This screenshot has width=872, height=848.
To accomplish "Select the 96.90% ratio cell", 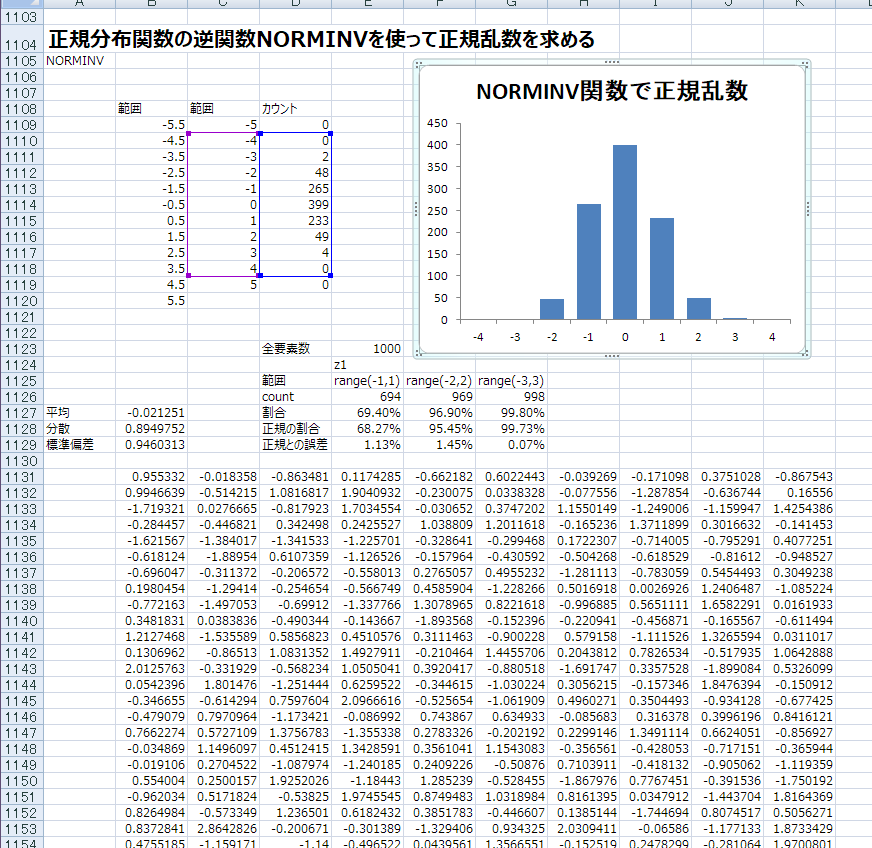I will tap(439, 413).
